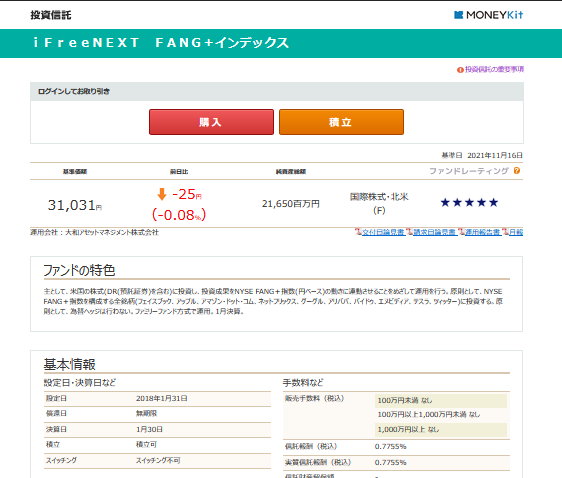This screenshot has width=562, height=478.
Task: Open the 運用報告書 link
Action: [x=482, y=232]
